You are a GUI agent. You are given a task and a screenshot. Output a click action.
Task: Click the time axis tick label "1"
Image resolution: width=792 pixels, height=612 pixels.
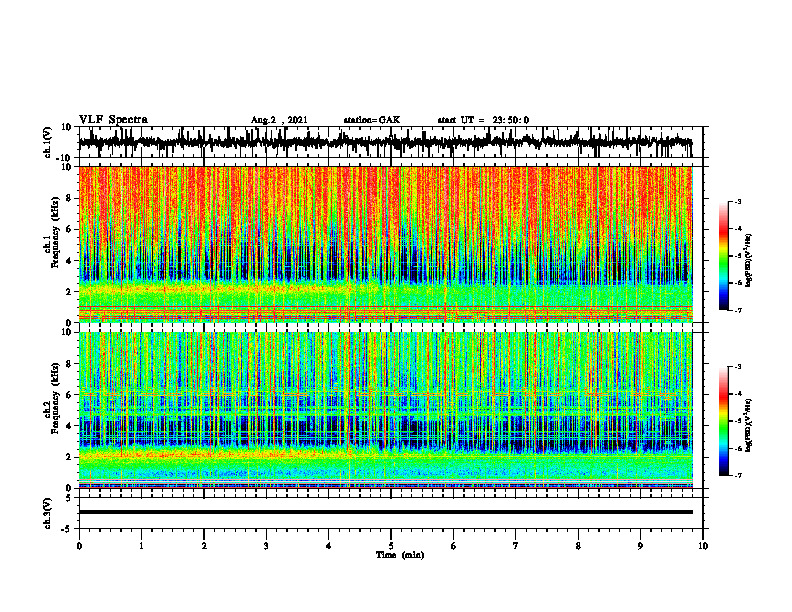point(141,546)
